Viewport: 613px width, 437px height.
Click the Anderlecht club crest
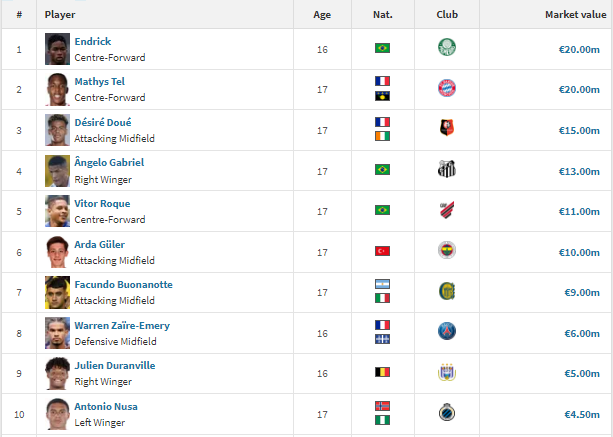pyautogui.click(x=446, y=372)
